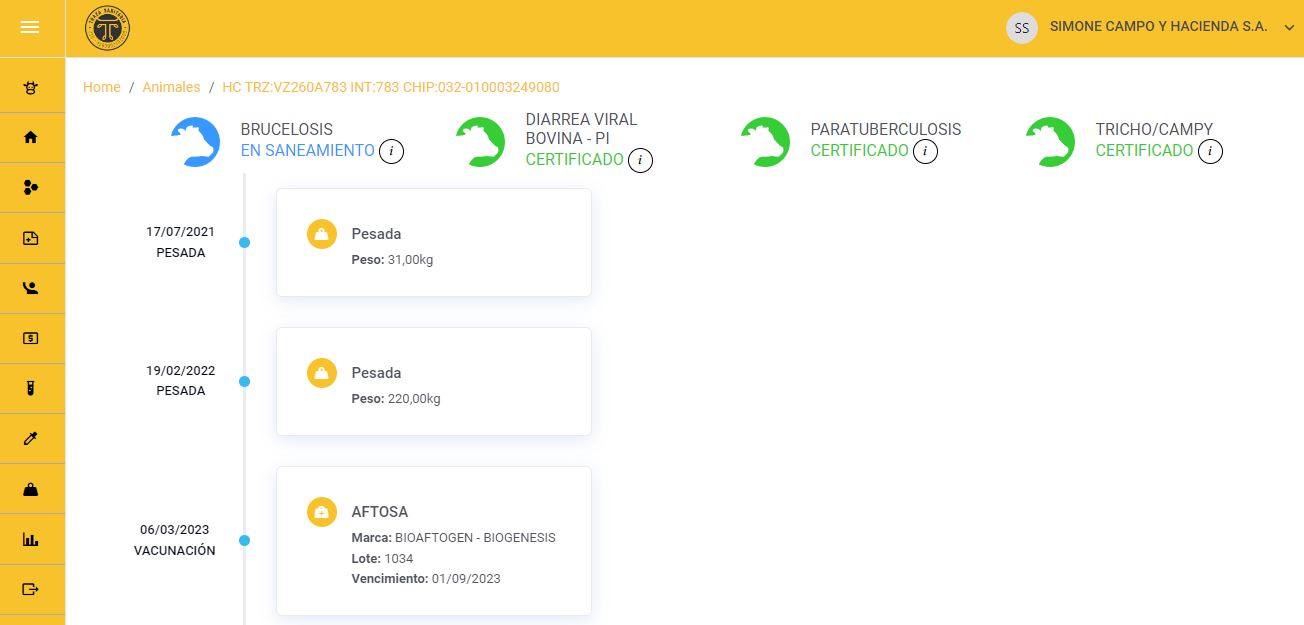Open the hamburger menu

(30, 28)
